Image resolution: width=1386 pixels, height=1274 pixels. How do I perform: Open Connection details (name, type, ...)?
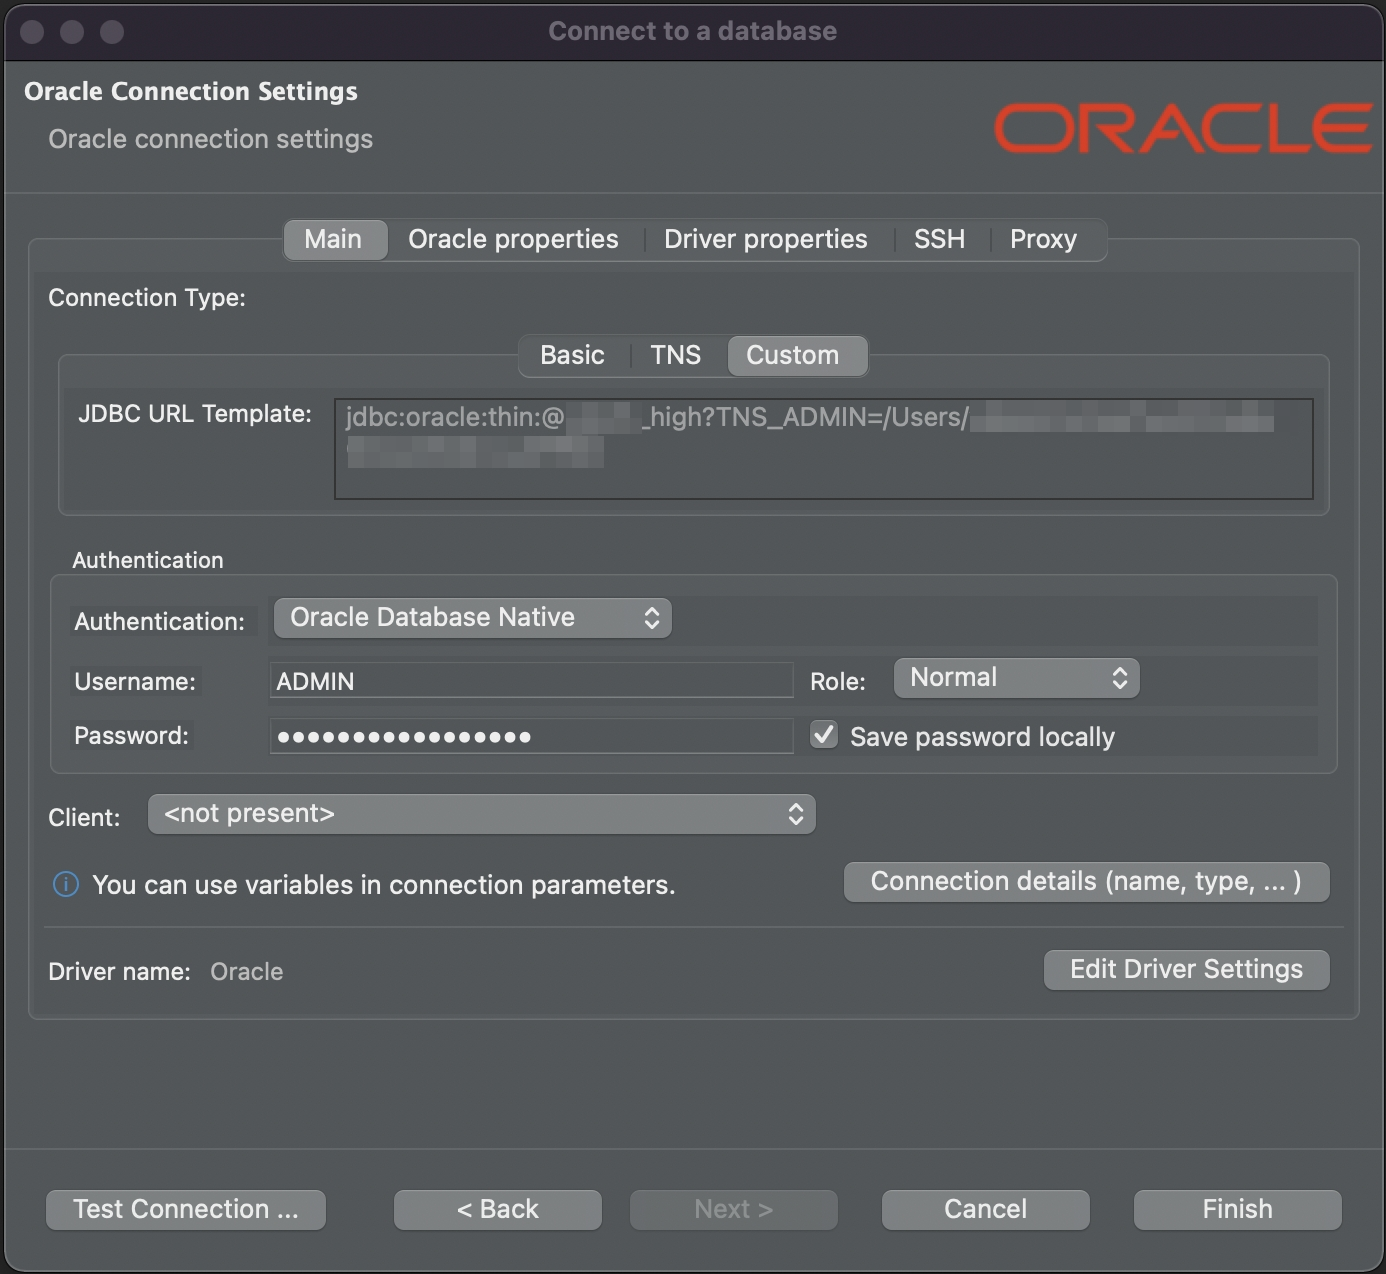click(1086, 882)
